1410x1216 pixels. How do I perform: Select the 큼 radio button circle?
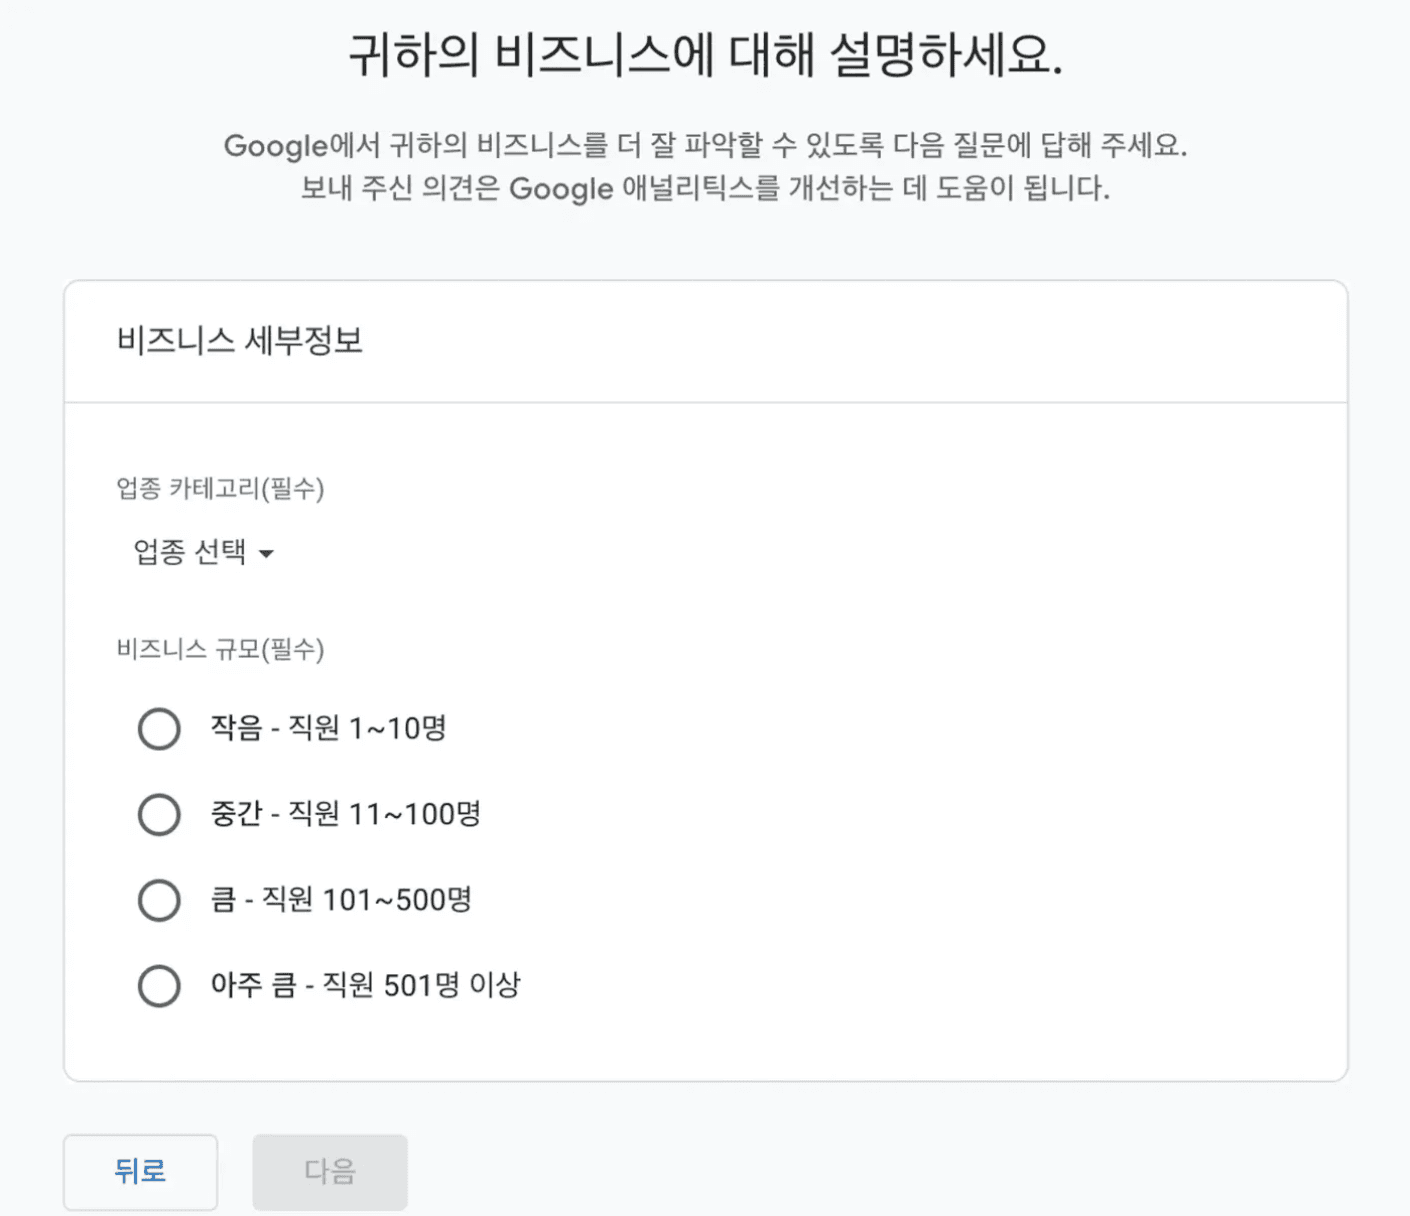[159, 900]
